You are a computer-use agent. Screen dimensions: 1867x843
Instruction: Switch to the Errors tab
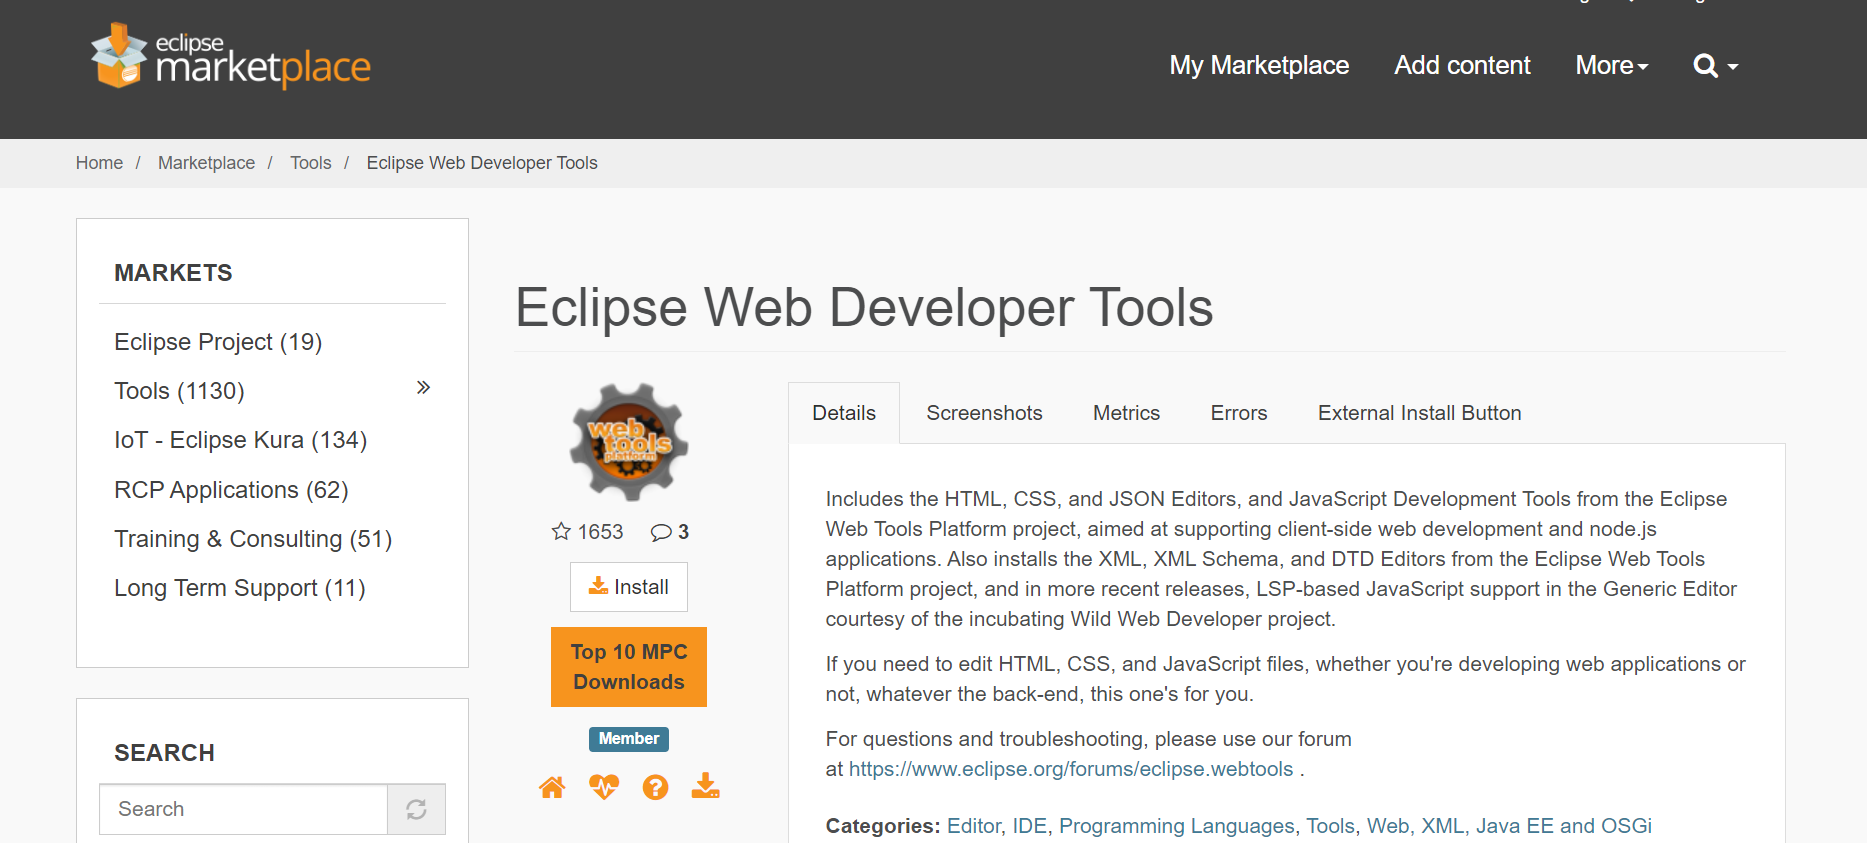1238,413
